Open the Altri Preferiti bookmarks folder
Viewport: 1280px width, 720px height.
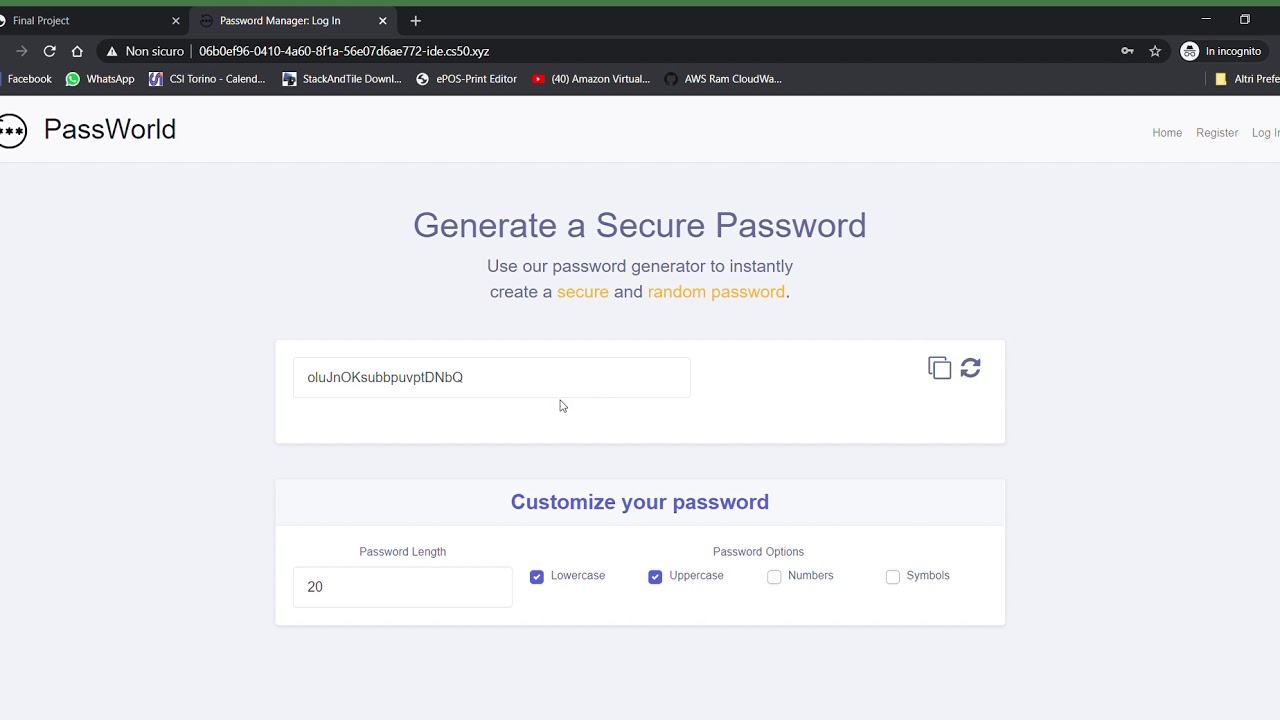pyautogui.click(x=1246, y=79)
